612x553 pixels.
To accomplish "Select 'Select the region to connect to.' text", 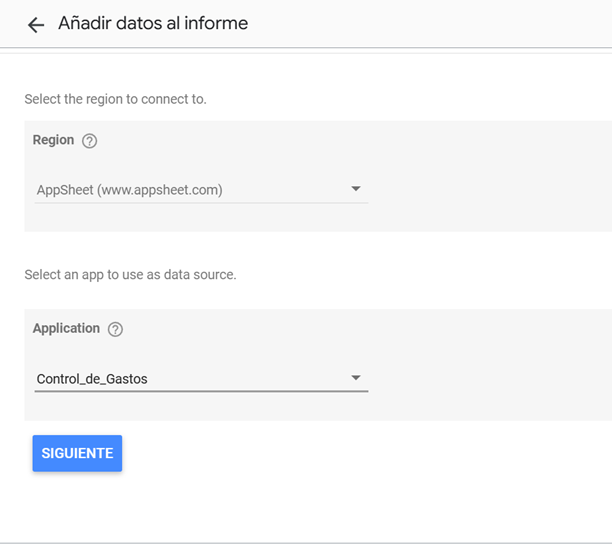I will pyautogui.click(x=116, y=99).
